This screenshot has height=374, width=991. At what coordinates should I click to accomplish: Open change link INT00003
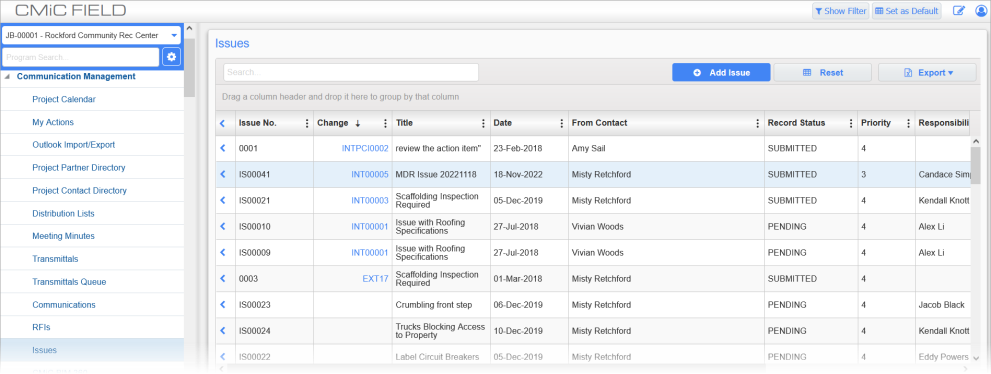pos(370,200)
